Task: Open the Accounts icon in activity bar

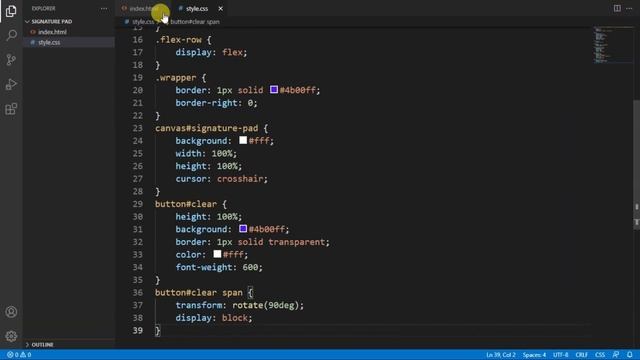Action: 11,312
